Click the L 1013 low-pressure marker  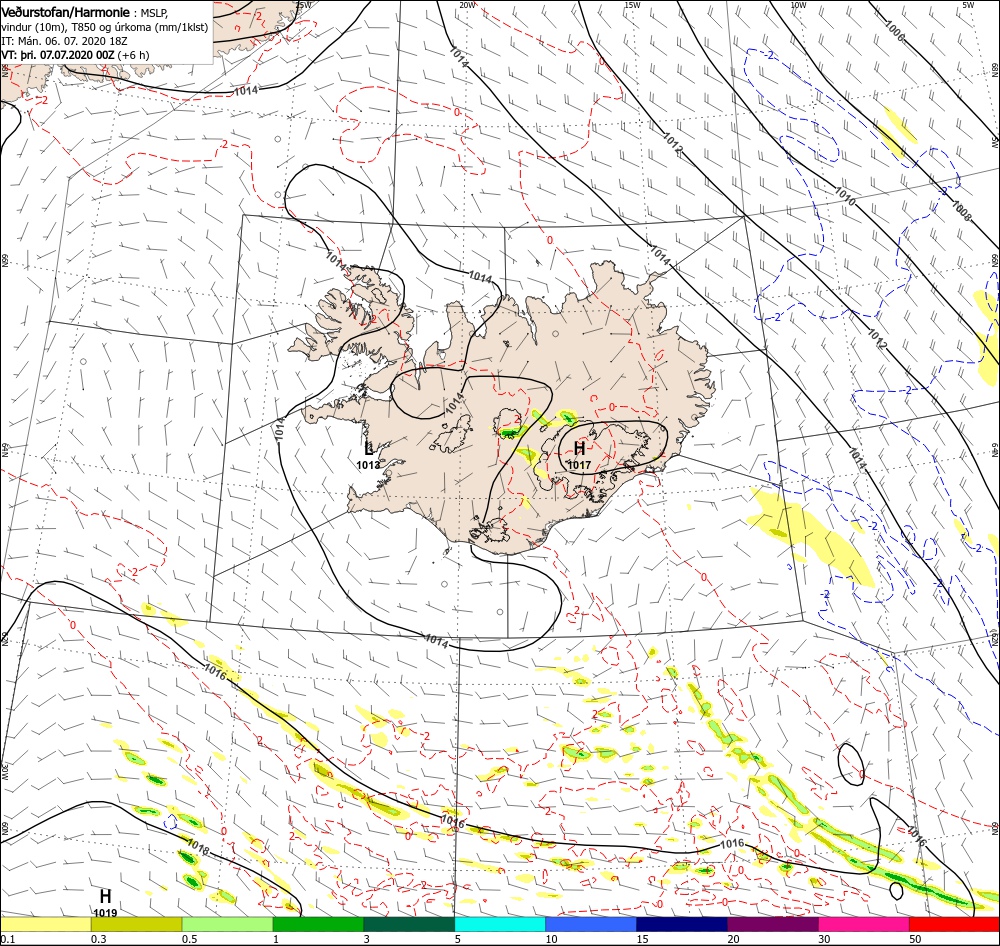tap(368, 455)
